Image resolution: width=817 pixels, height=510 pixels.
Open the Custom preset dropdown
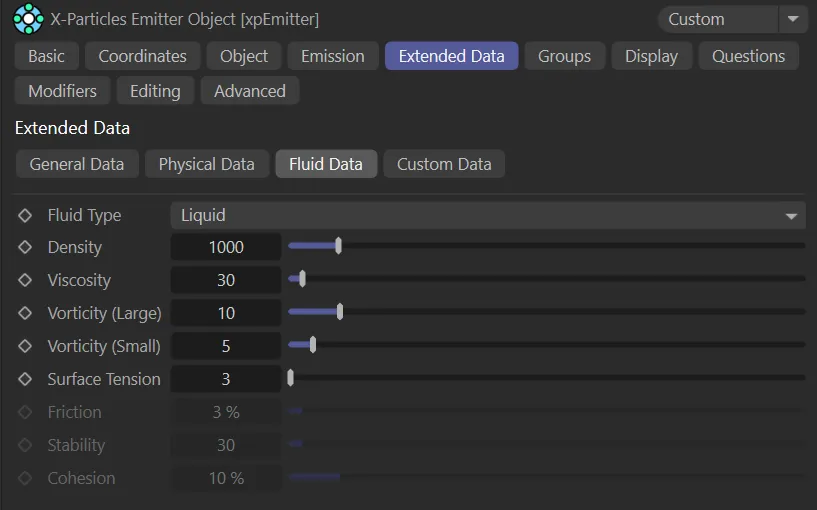click(x=717, y=19)
